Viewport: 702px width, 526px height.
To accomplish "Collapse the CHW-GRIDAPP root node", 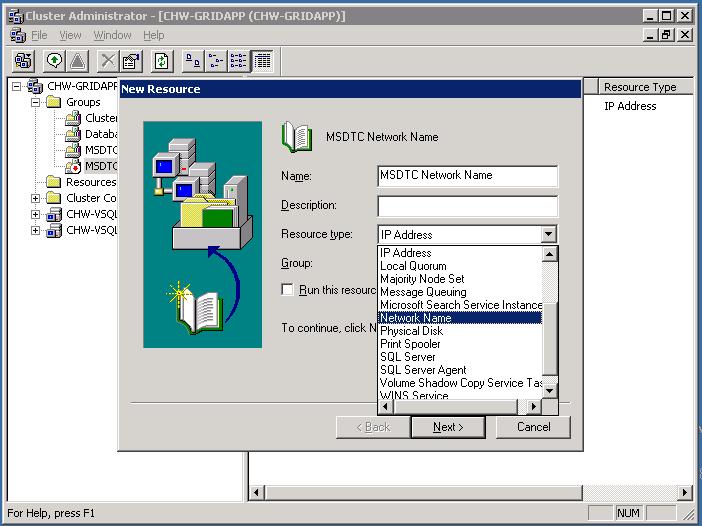I will [17, 86].
